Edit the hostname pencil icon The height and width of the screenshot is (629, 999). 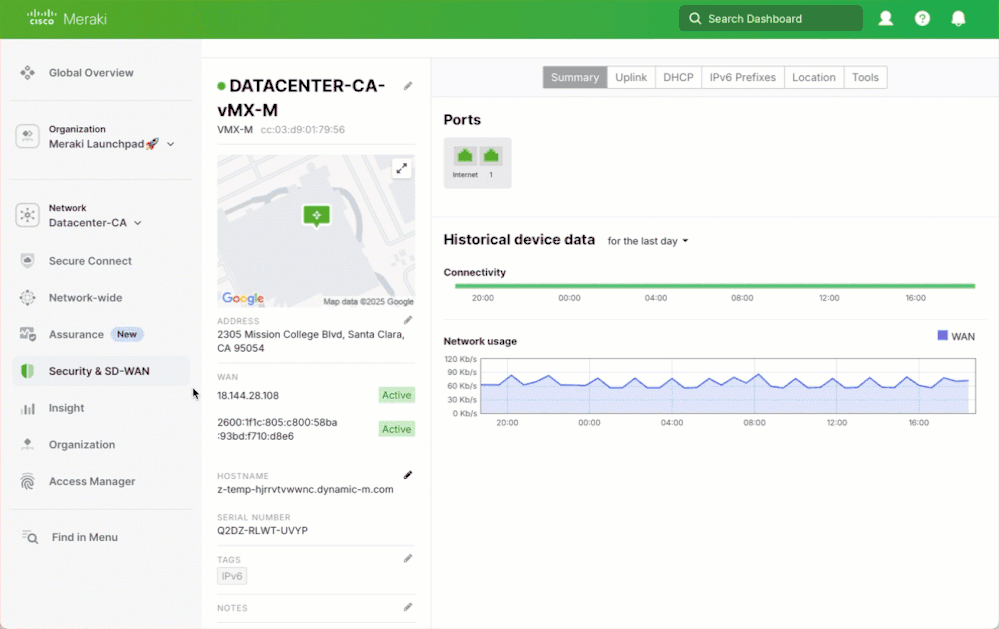point(408,475)
